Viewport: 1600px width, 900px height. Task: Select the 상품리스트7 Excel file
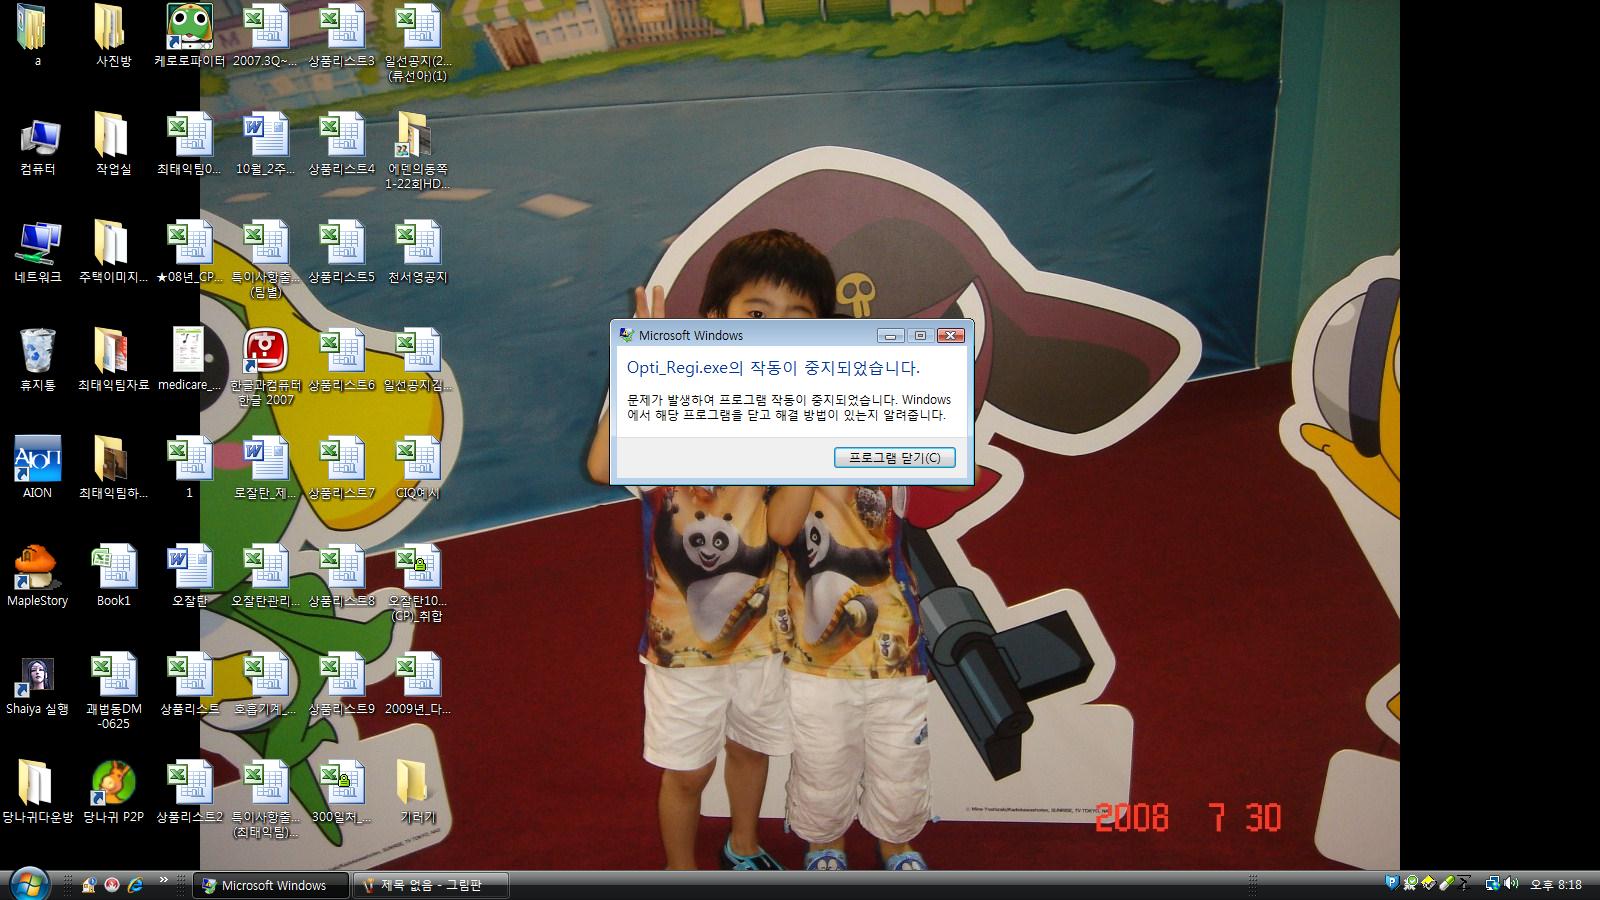[x=341, y=468]
